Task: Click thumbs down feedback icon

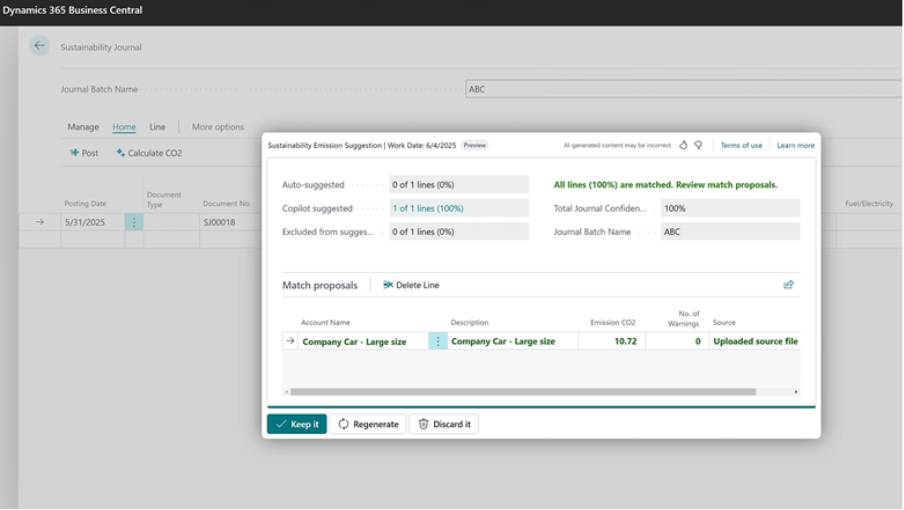Action: coord(698,145)
